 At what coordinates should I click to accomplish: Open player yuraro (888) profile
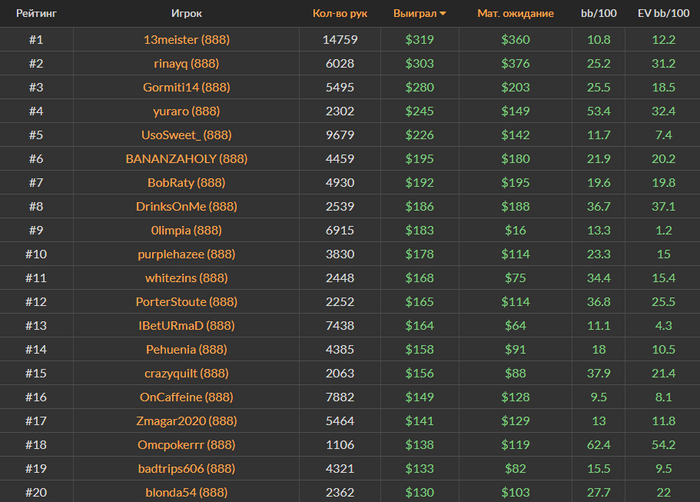[187, 111]
